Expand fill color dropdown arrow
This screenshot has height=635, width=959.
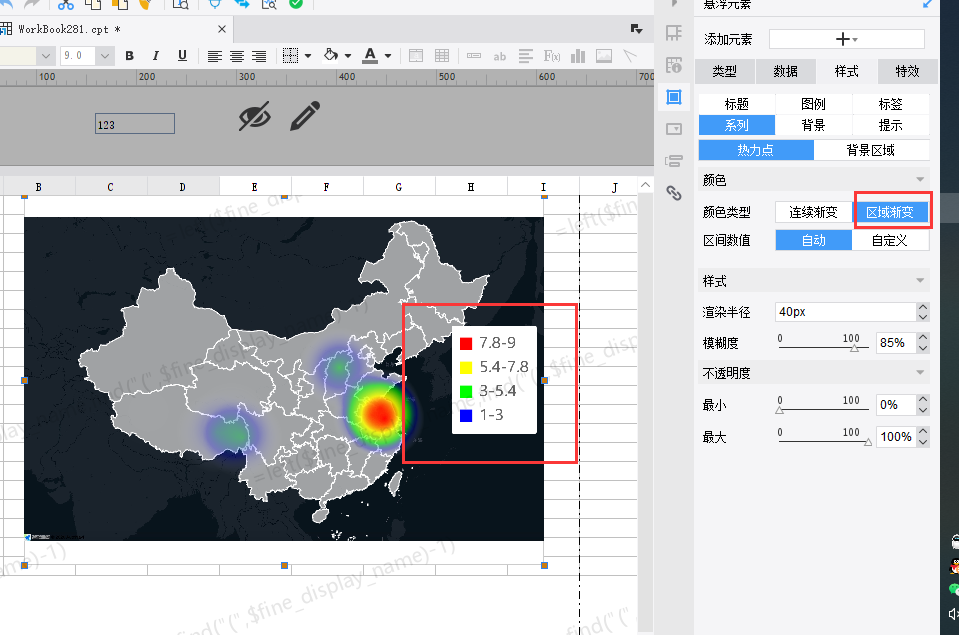click(348, 56)
